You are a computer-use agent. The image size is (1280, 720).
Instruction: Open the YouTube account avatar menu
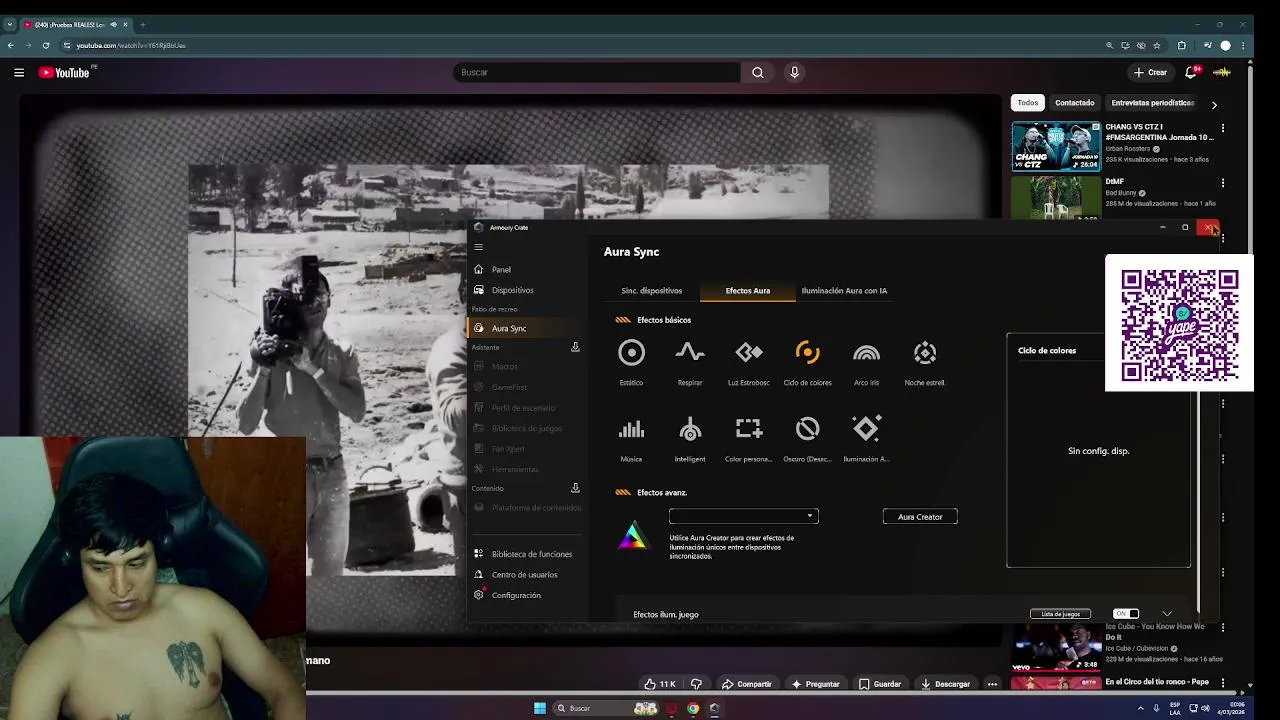[1222, 72]
